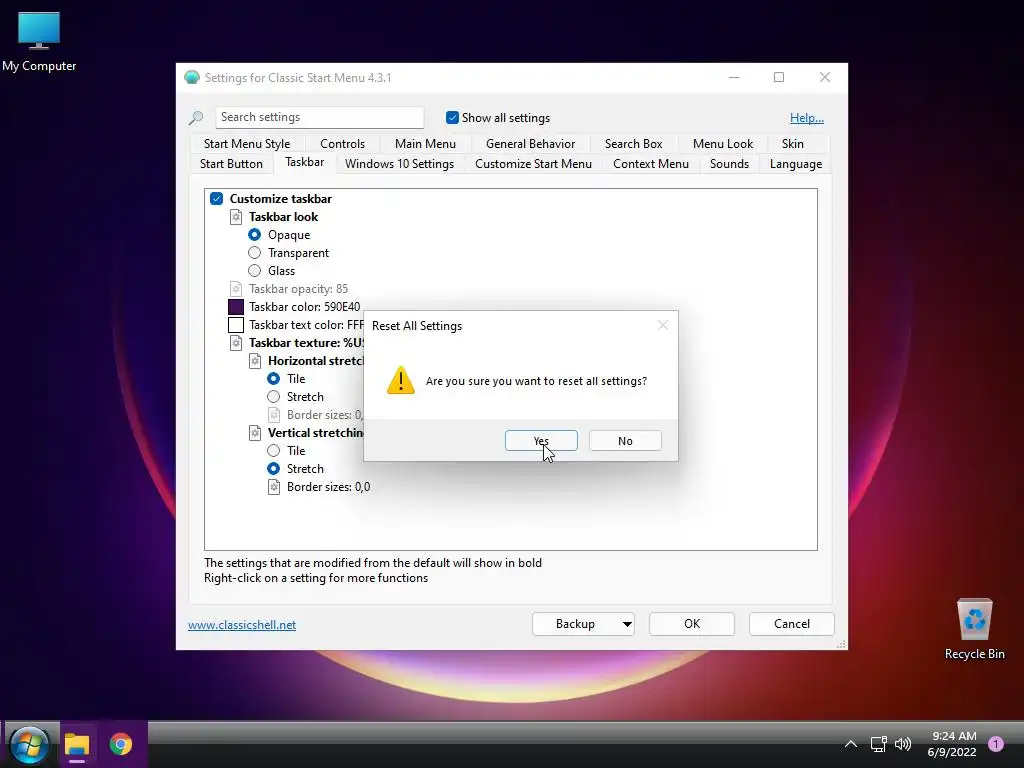Open the clock showing 9:24 AM
The image size is (1024, 768).
click(x=952, y=744)
